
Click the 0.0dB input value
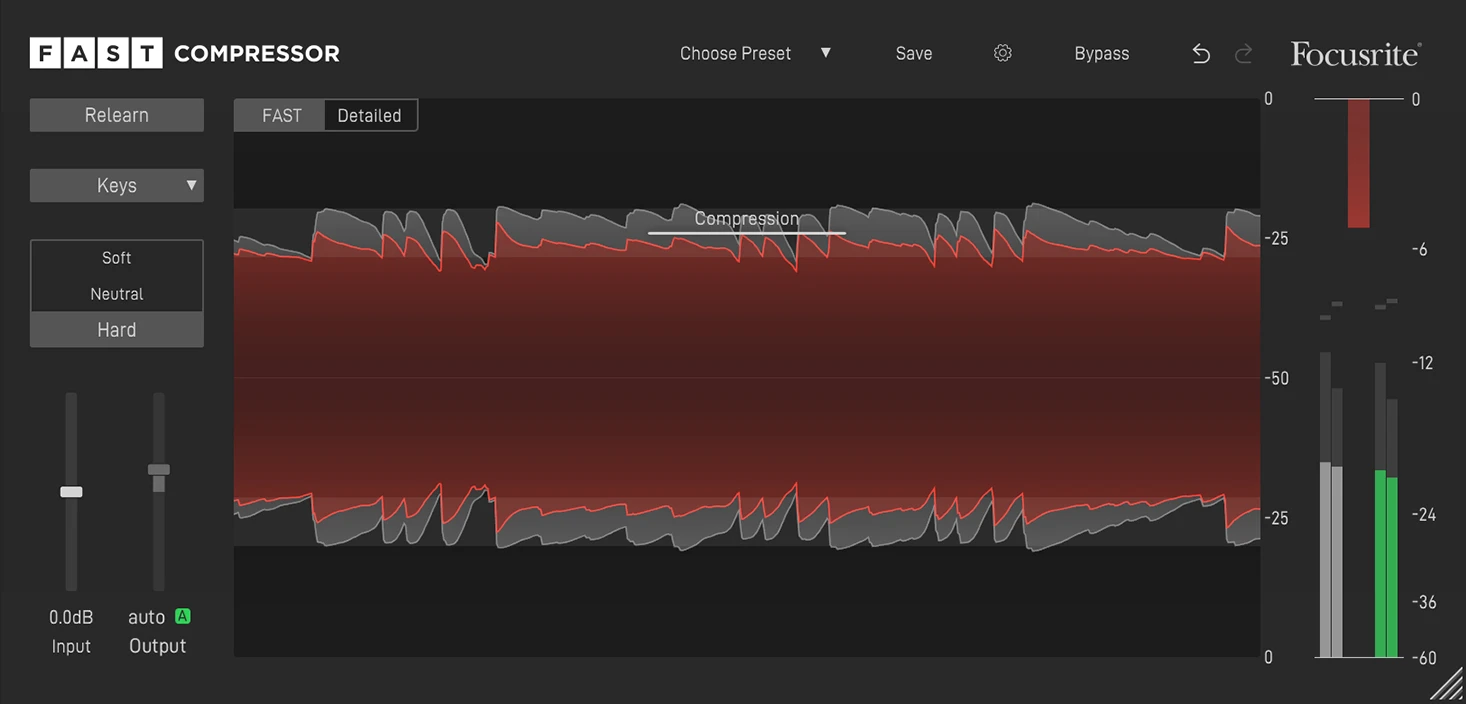[71, 617]
